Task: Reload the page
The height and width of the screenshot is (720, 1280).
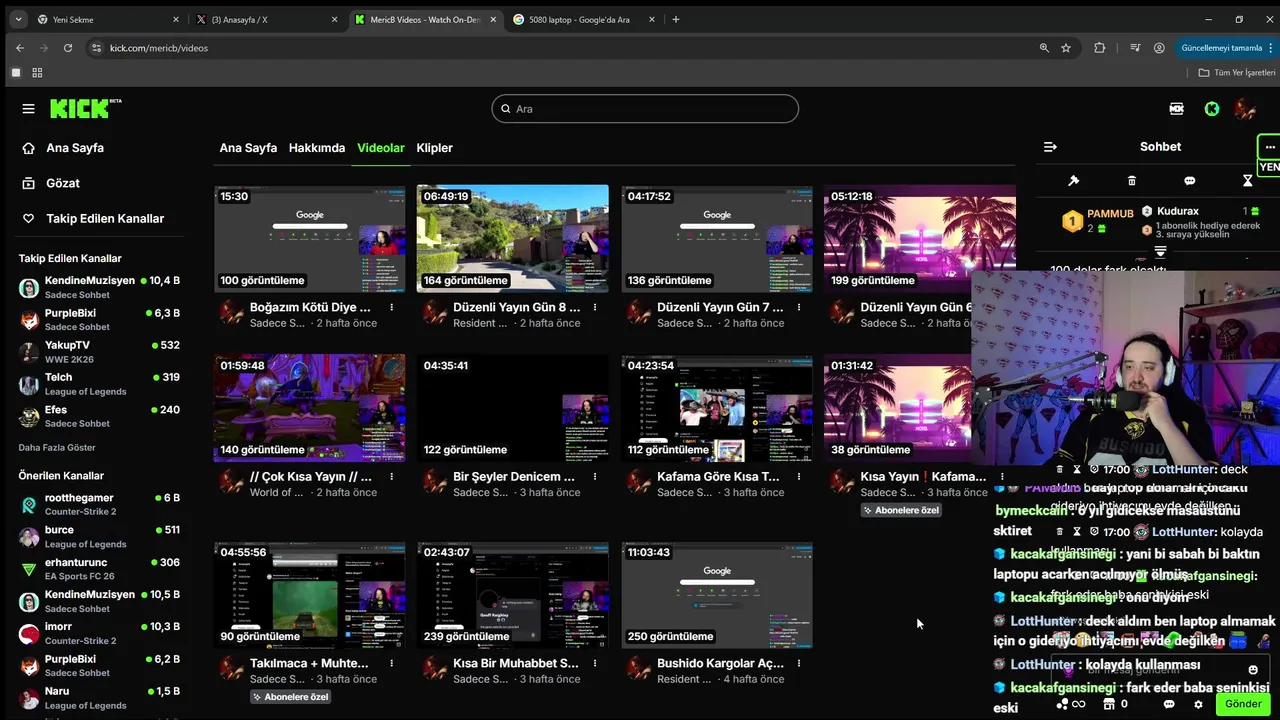Action: (x=68, y=48)
